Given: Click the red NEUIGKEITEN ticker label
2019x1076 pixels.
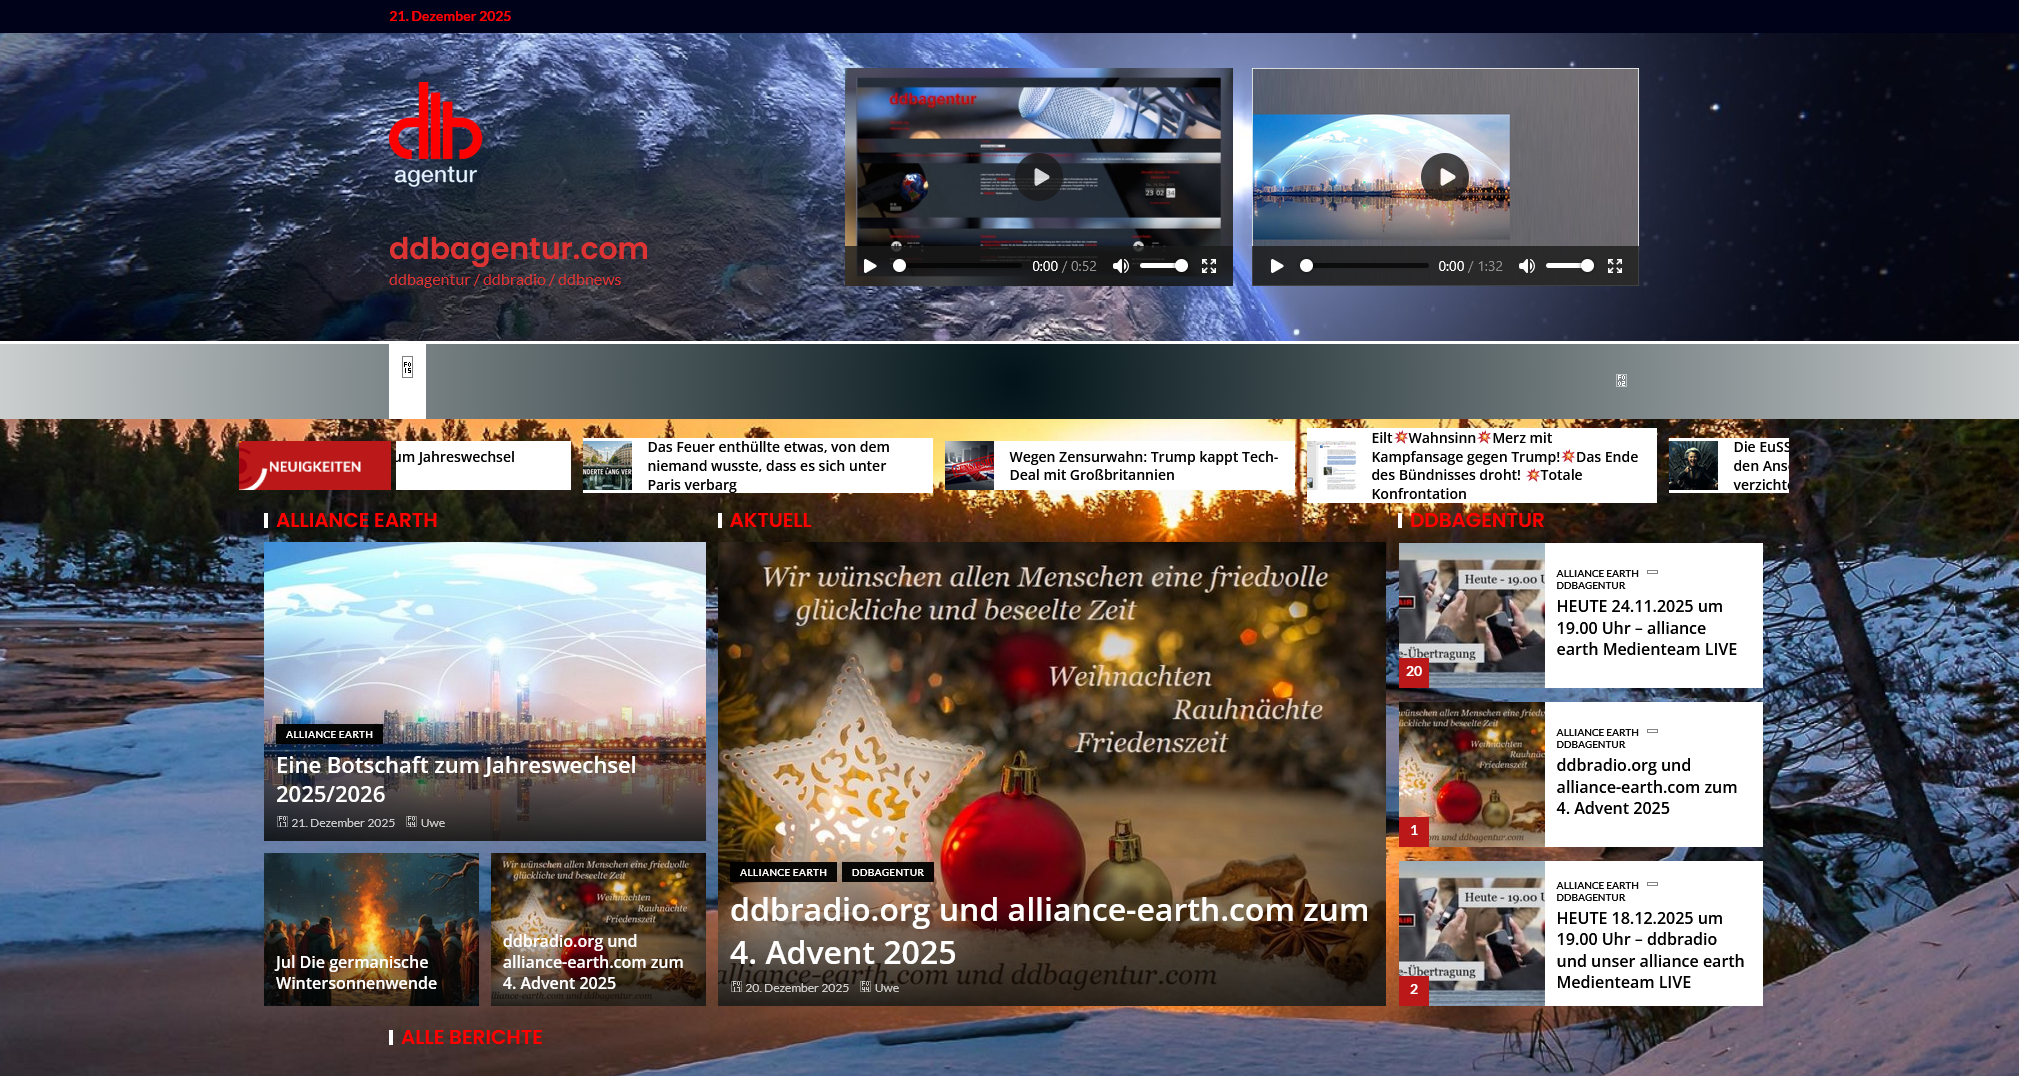Looking at the screenshot, I should pos(314,466).
